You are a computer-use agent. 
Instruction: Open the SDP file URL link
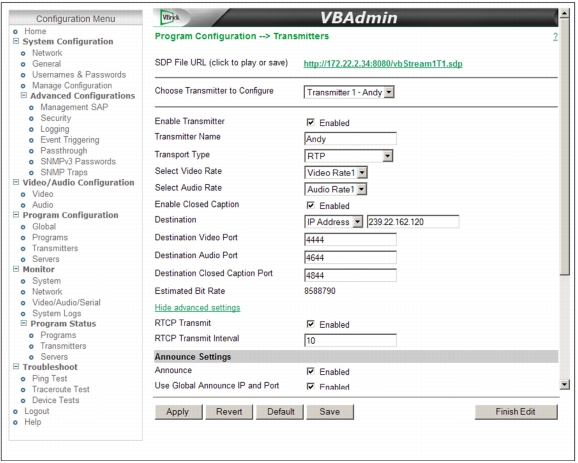383,64
